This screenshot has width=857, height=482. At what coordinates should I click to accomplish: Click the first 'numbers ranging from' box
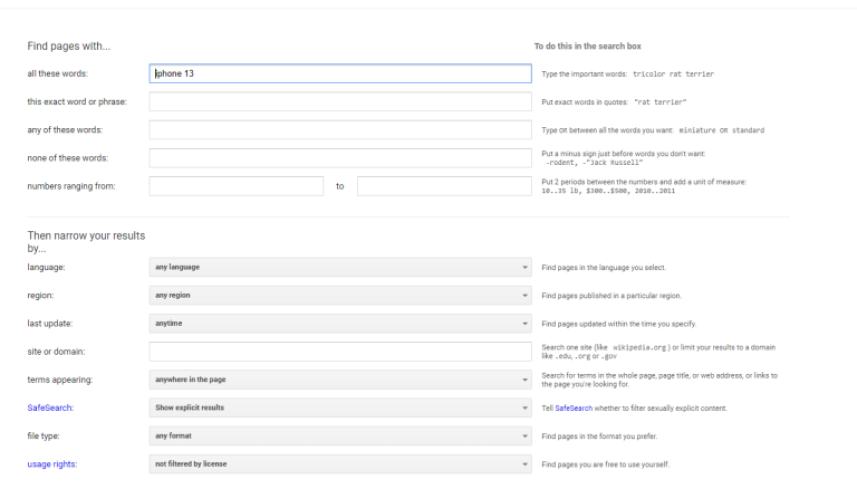tap(236, 186)
